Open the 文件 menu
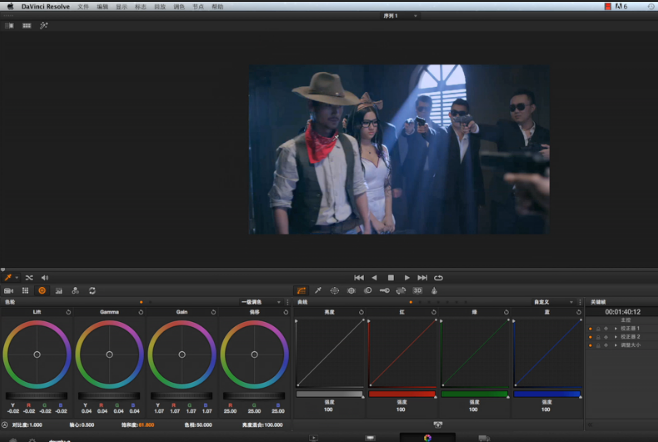Viewport: 658px width, 442px height. (x=83, y=7)
